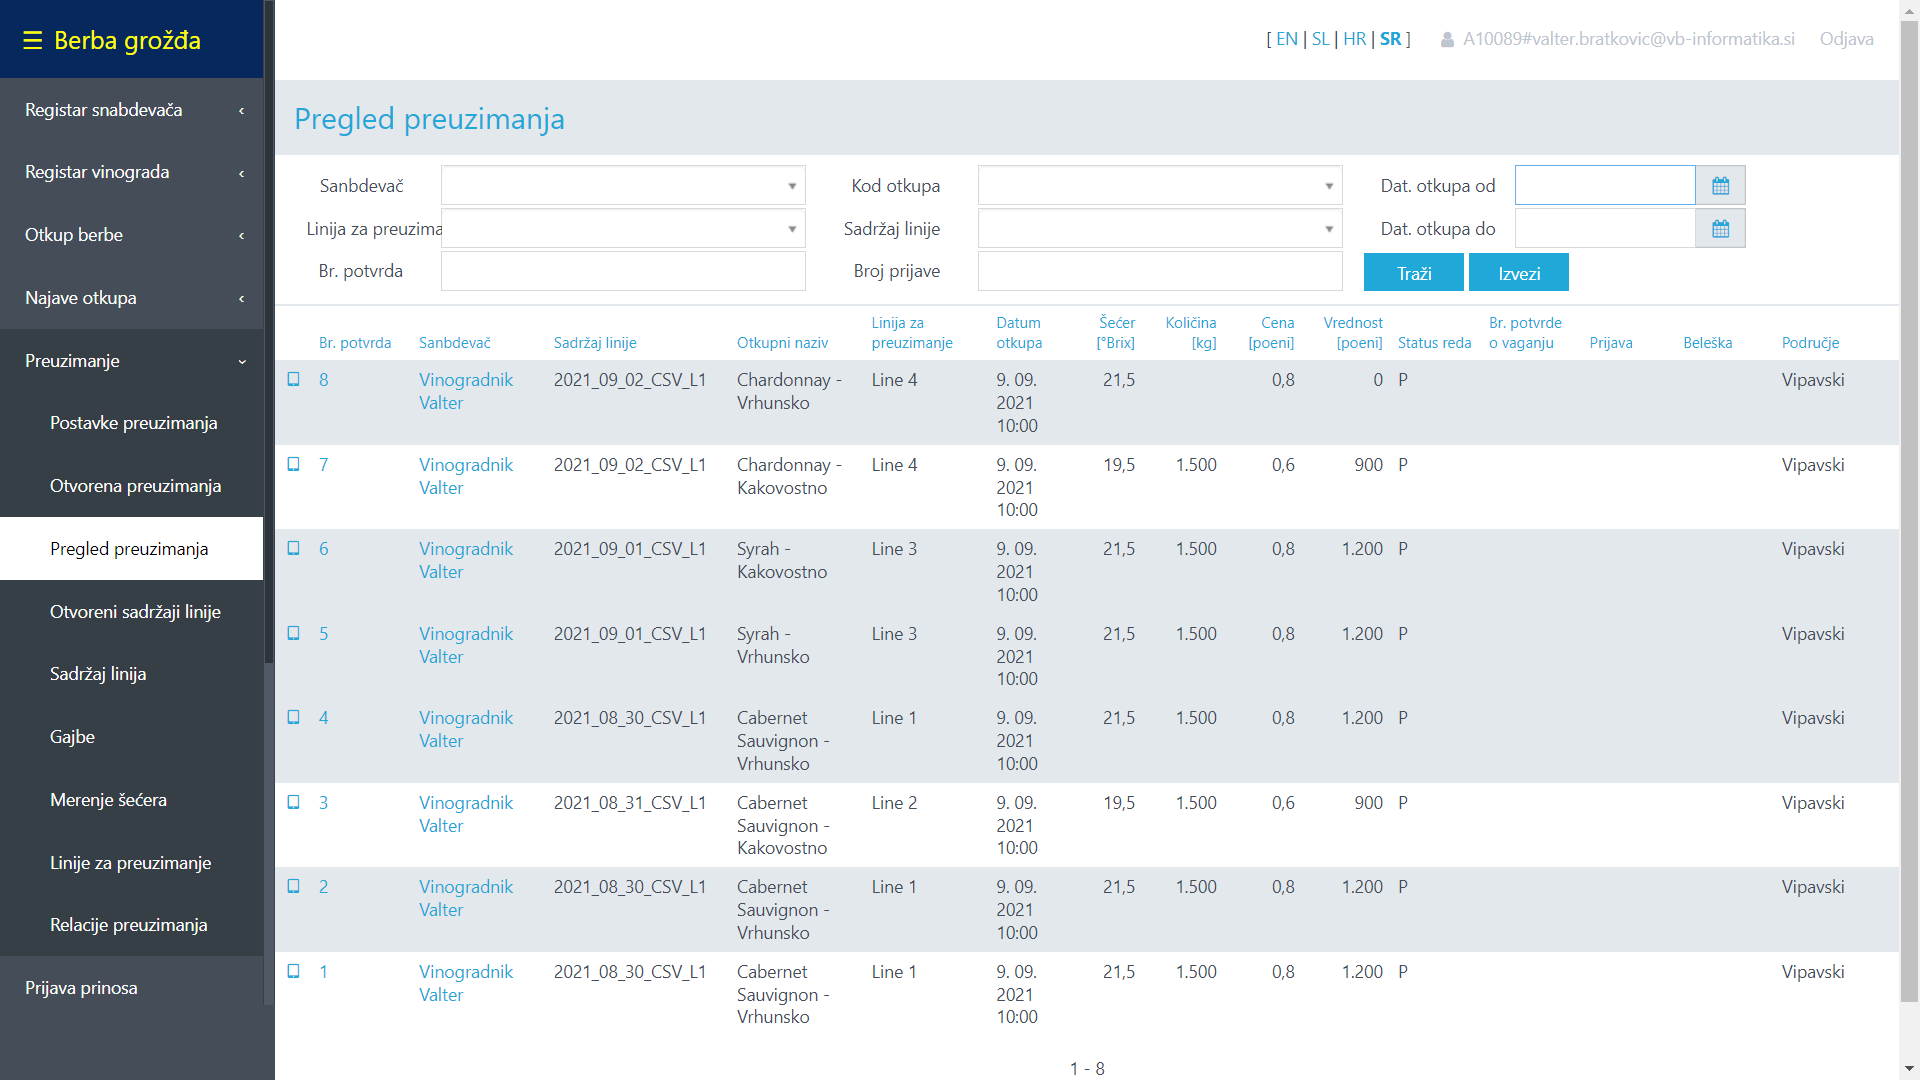Open Linije za preuzimanje menu item
Image resolution: width=1920 pixels, height=1080 pixels.
click(130, 863)
